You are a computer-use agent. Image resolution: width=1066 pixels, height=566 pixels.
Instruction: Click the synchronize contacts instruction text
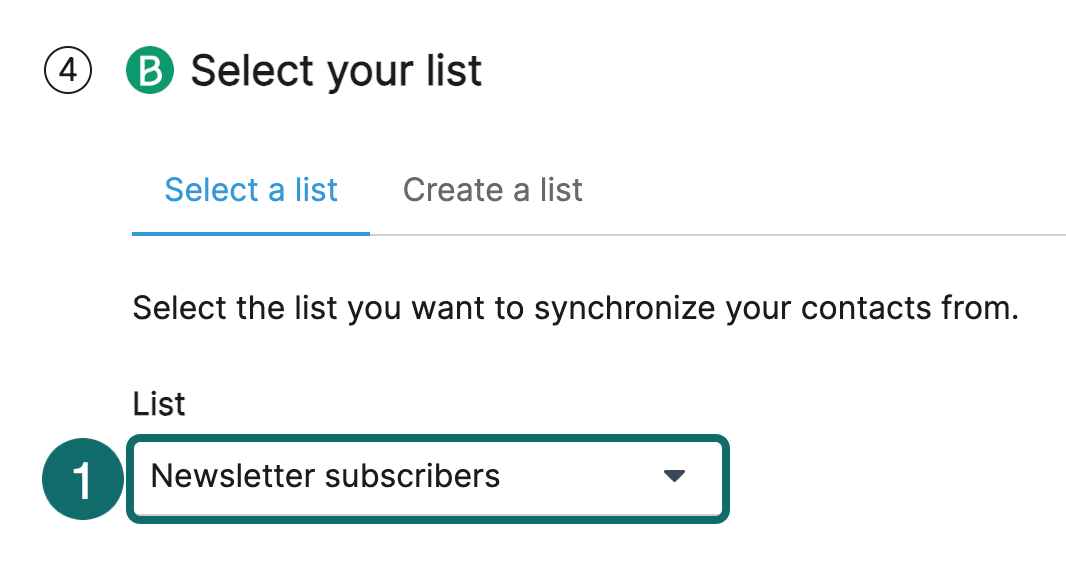575,308
